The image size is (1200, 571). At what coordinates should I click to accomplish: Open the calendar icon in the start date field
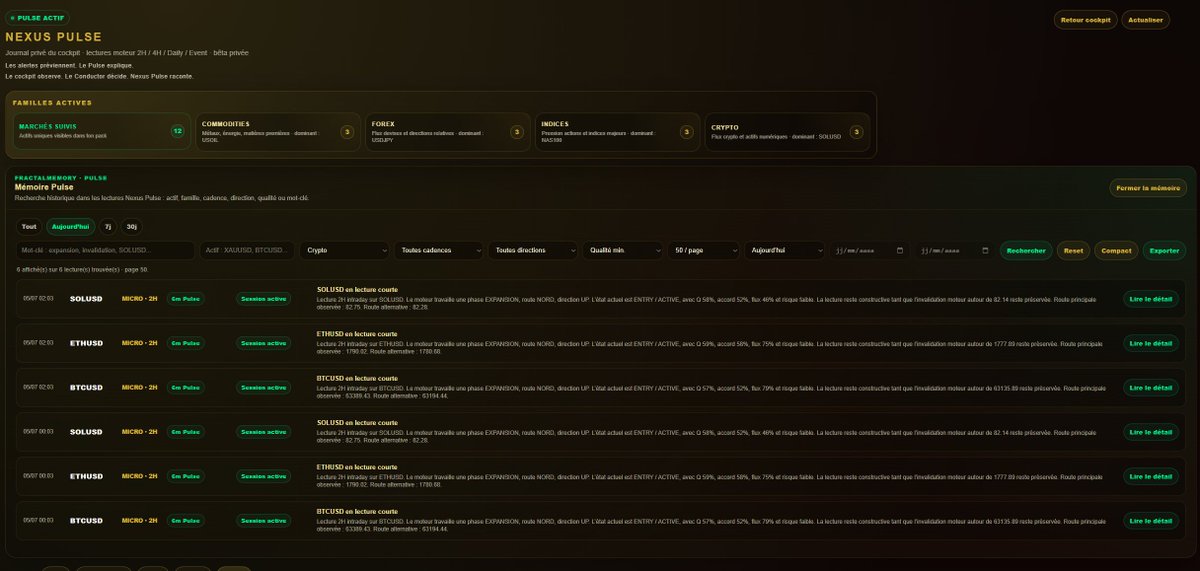(900, 250)
